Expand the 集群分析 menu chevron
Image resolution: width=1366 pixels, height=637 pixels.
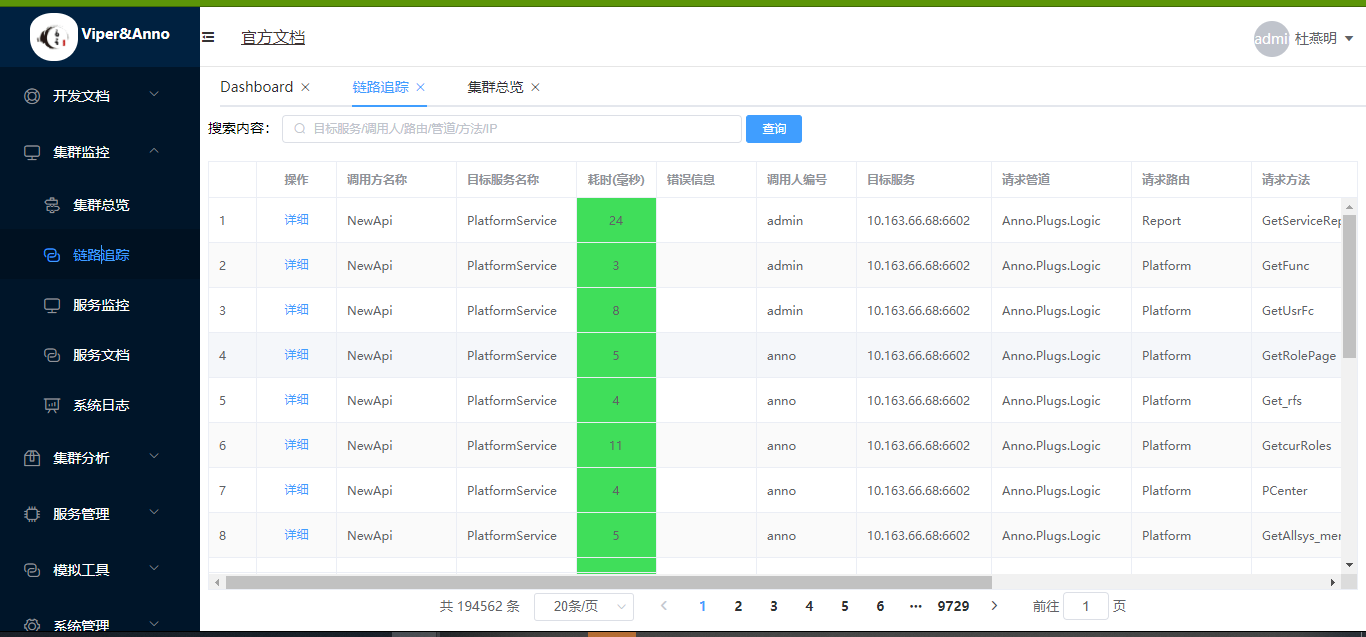(x=154, y=457)
